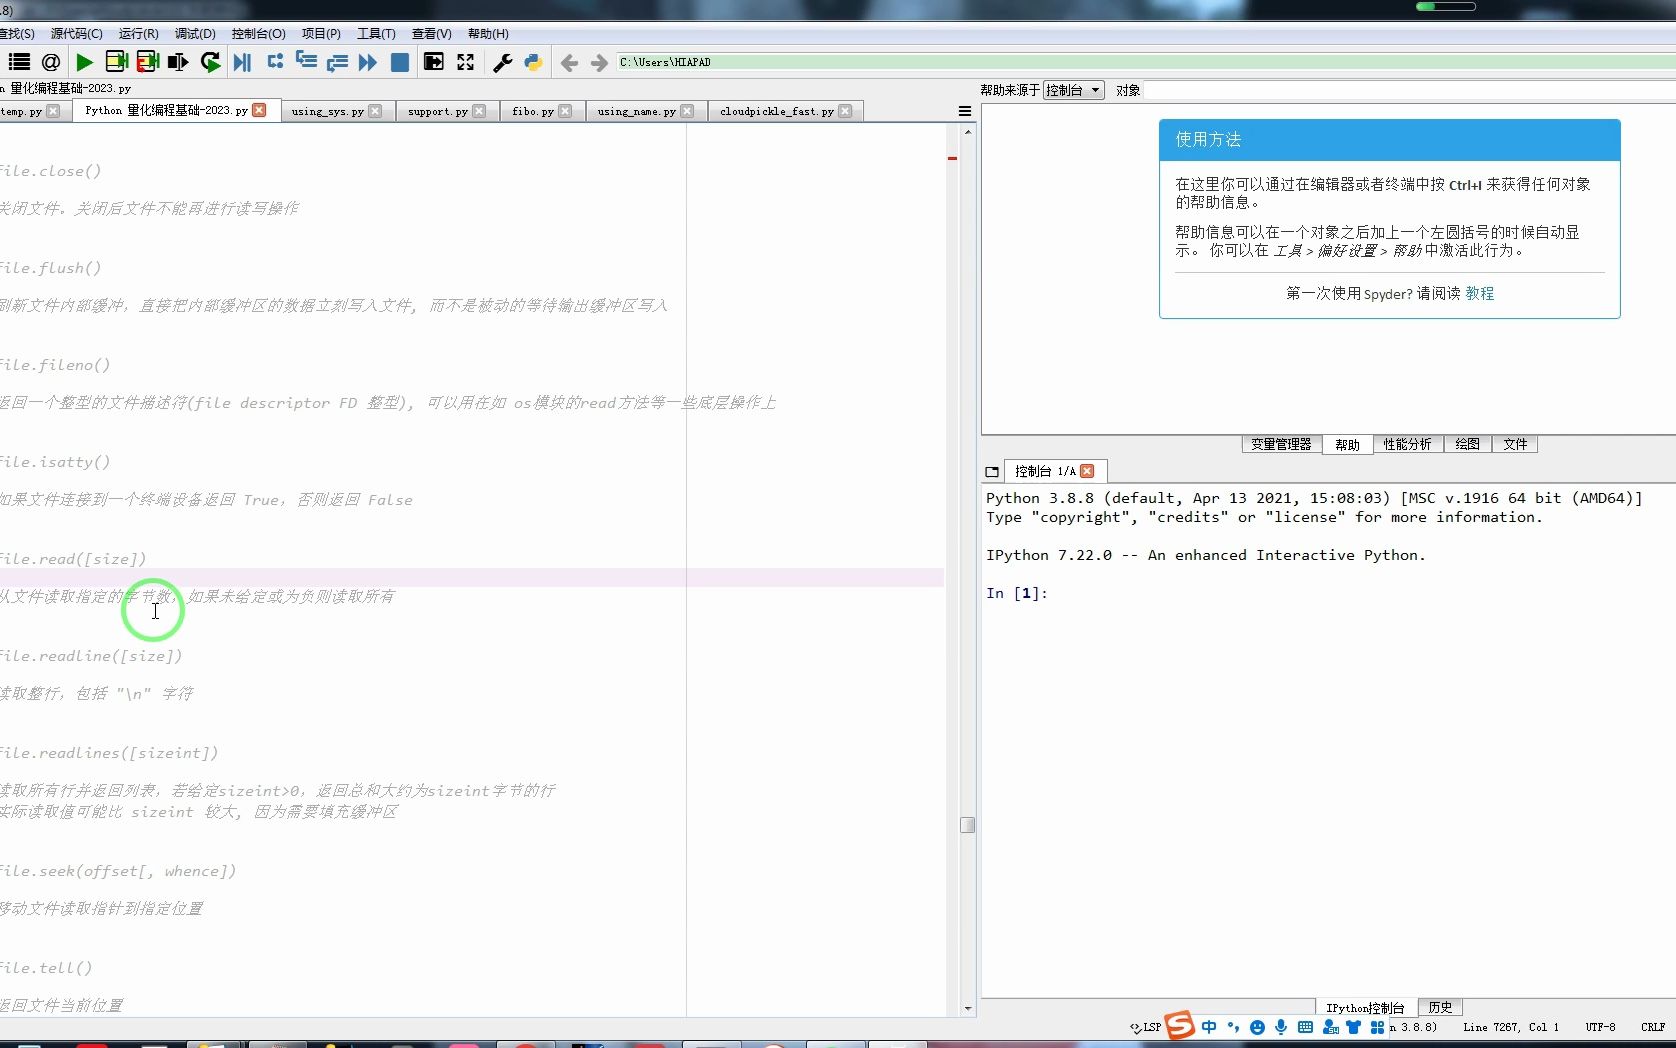Open the 源代码(C) menu

click(x=77, y=34)
